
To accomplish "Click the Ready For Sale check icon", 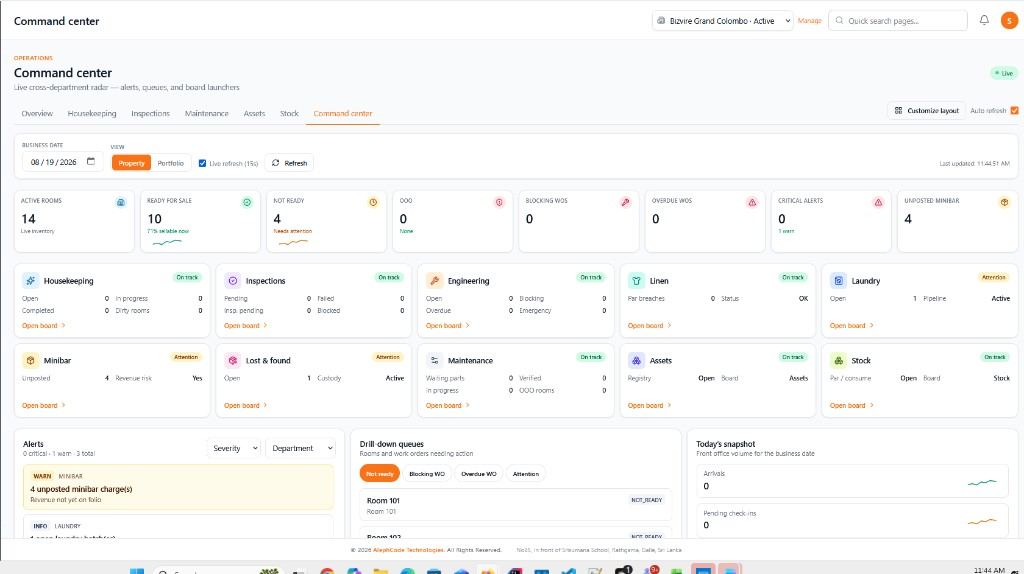I will pos(247,202).
